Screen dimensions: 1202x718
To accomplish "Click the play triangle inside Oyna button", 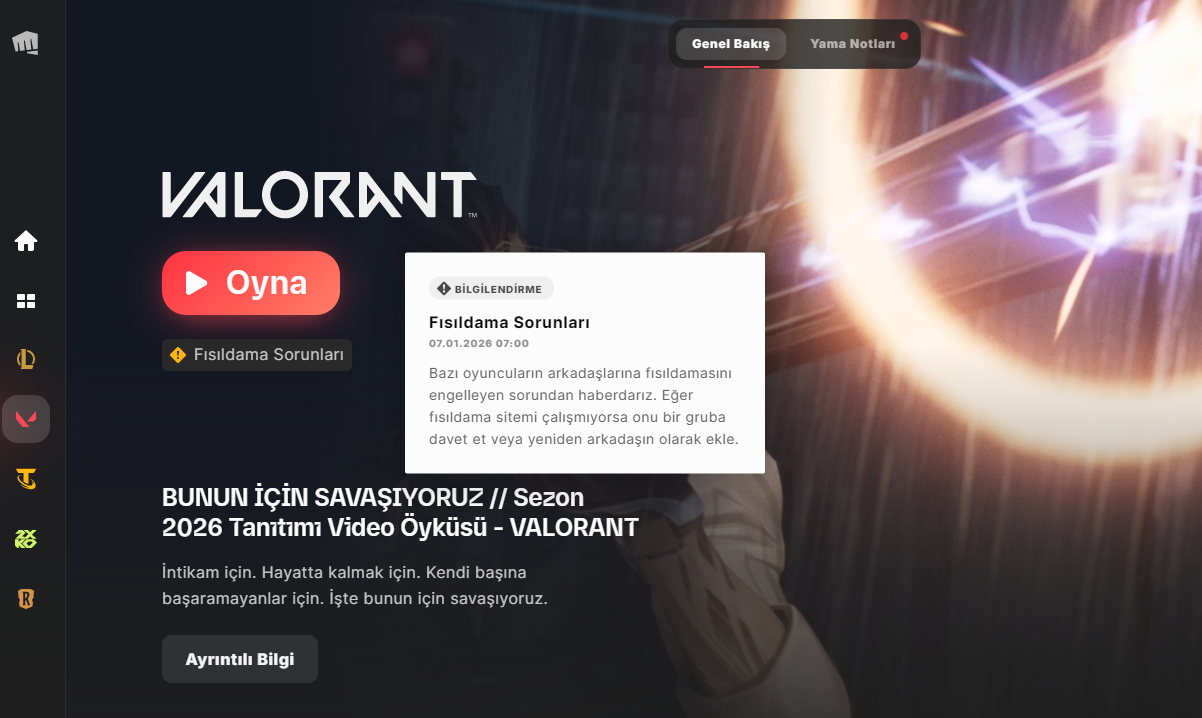I will [196, 283].
